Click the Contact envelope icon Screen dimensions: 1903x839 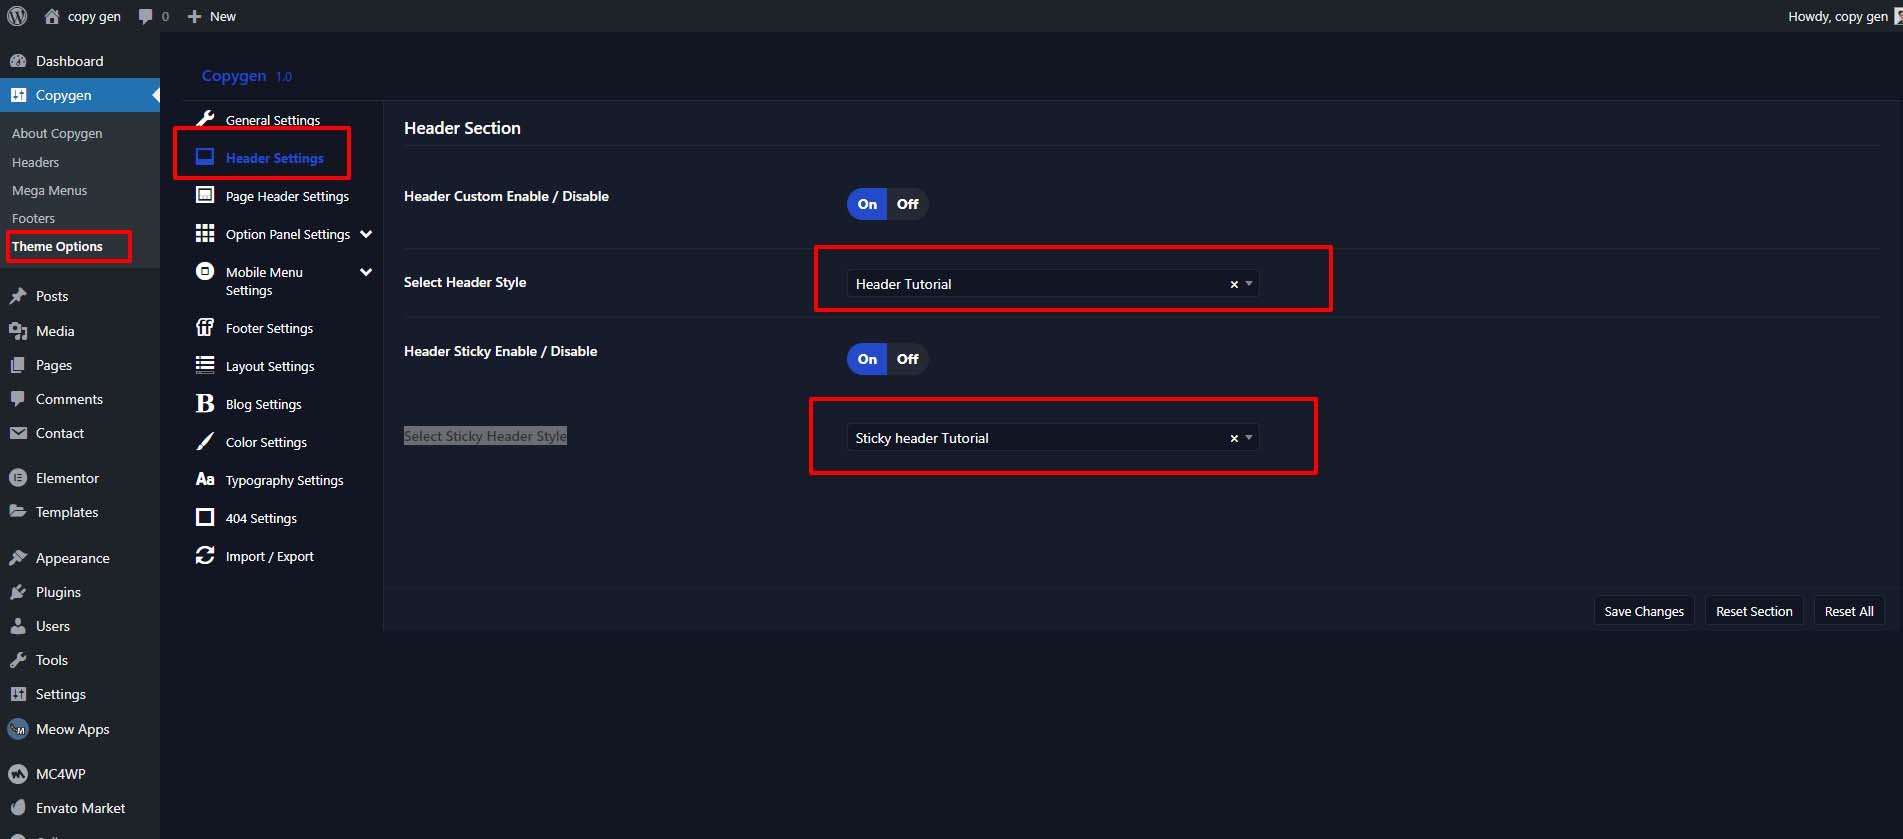click(x=18, y=433)
